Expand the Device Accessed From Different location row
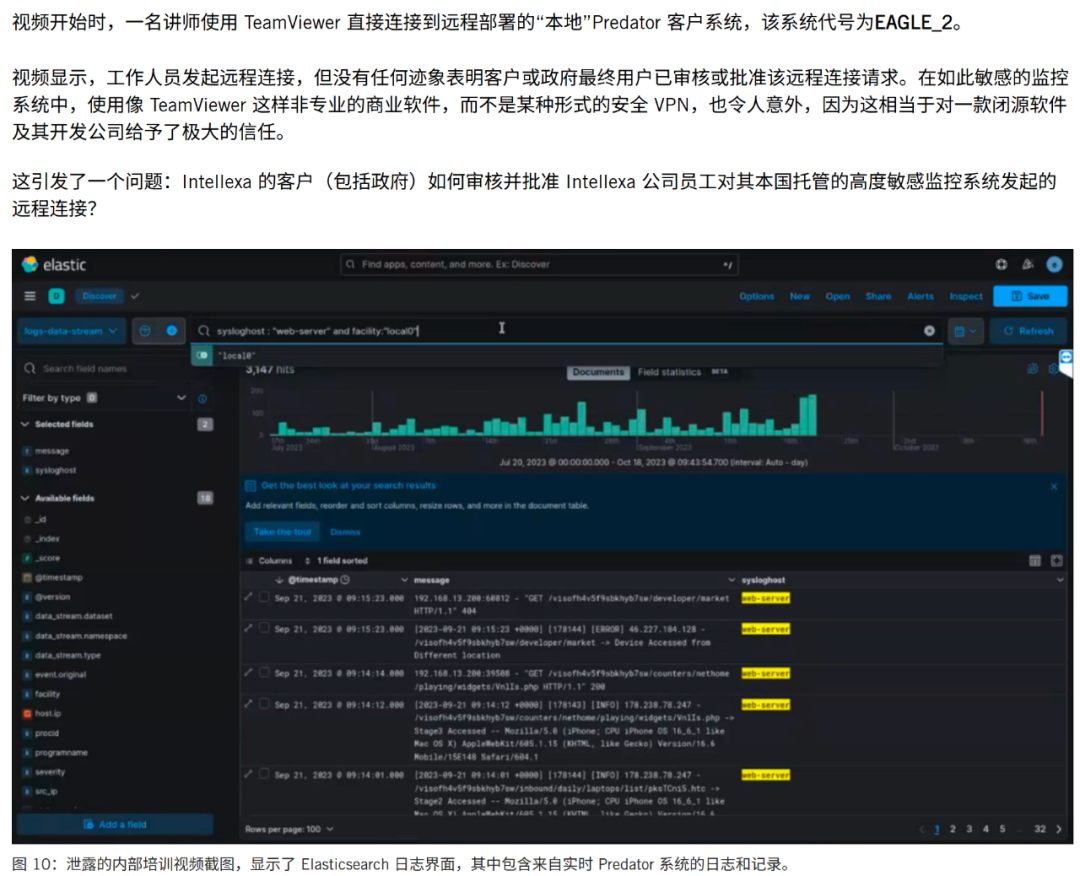Viewport: 1080px width, 876px height. click(x=249, y=628)
